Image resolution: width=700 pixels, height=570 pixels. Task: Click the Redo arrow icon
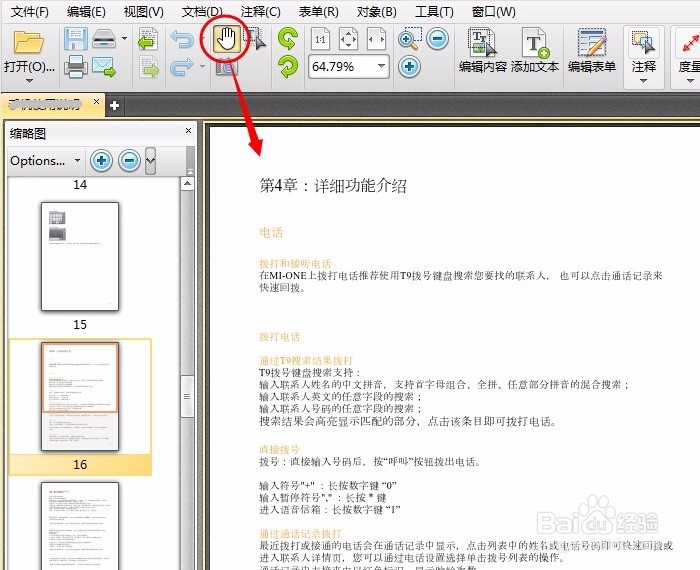(x=182, y=67)
